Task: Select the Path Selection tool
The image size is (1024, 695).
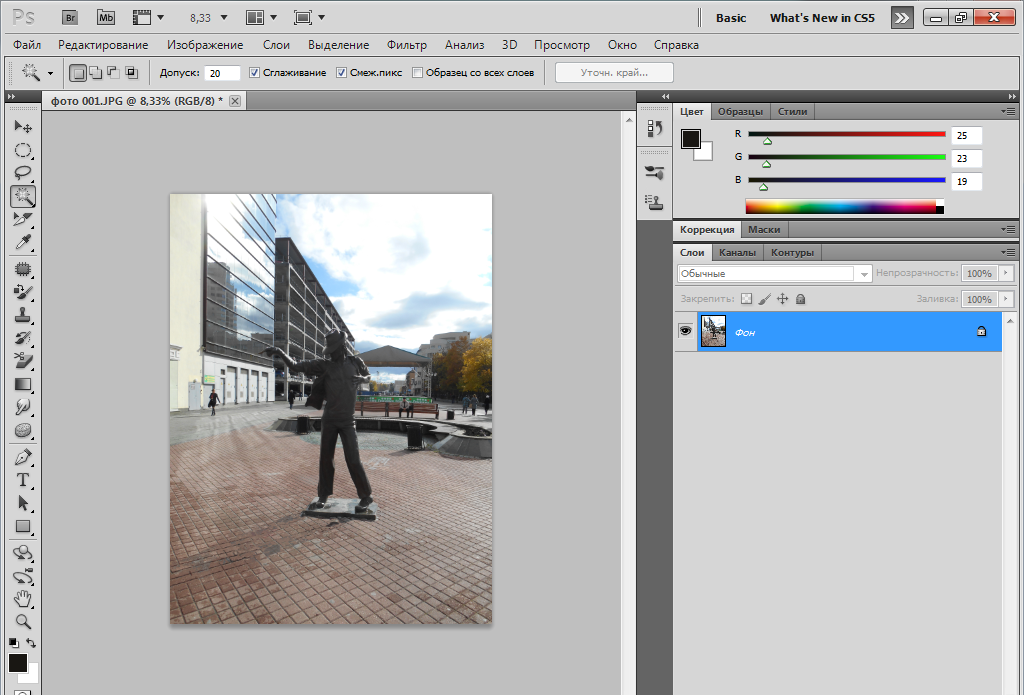Action: click(x=23, y=503)
